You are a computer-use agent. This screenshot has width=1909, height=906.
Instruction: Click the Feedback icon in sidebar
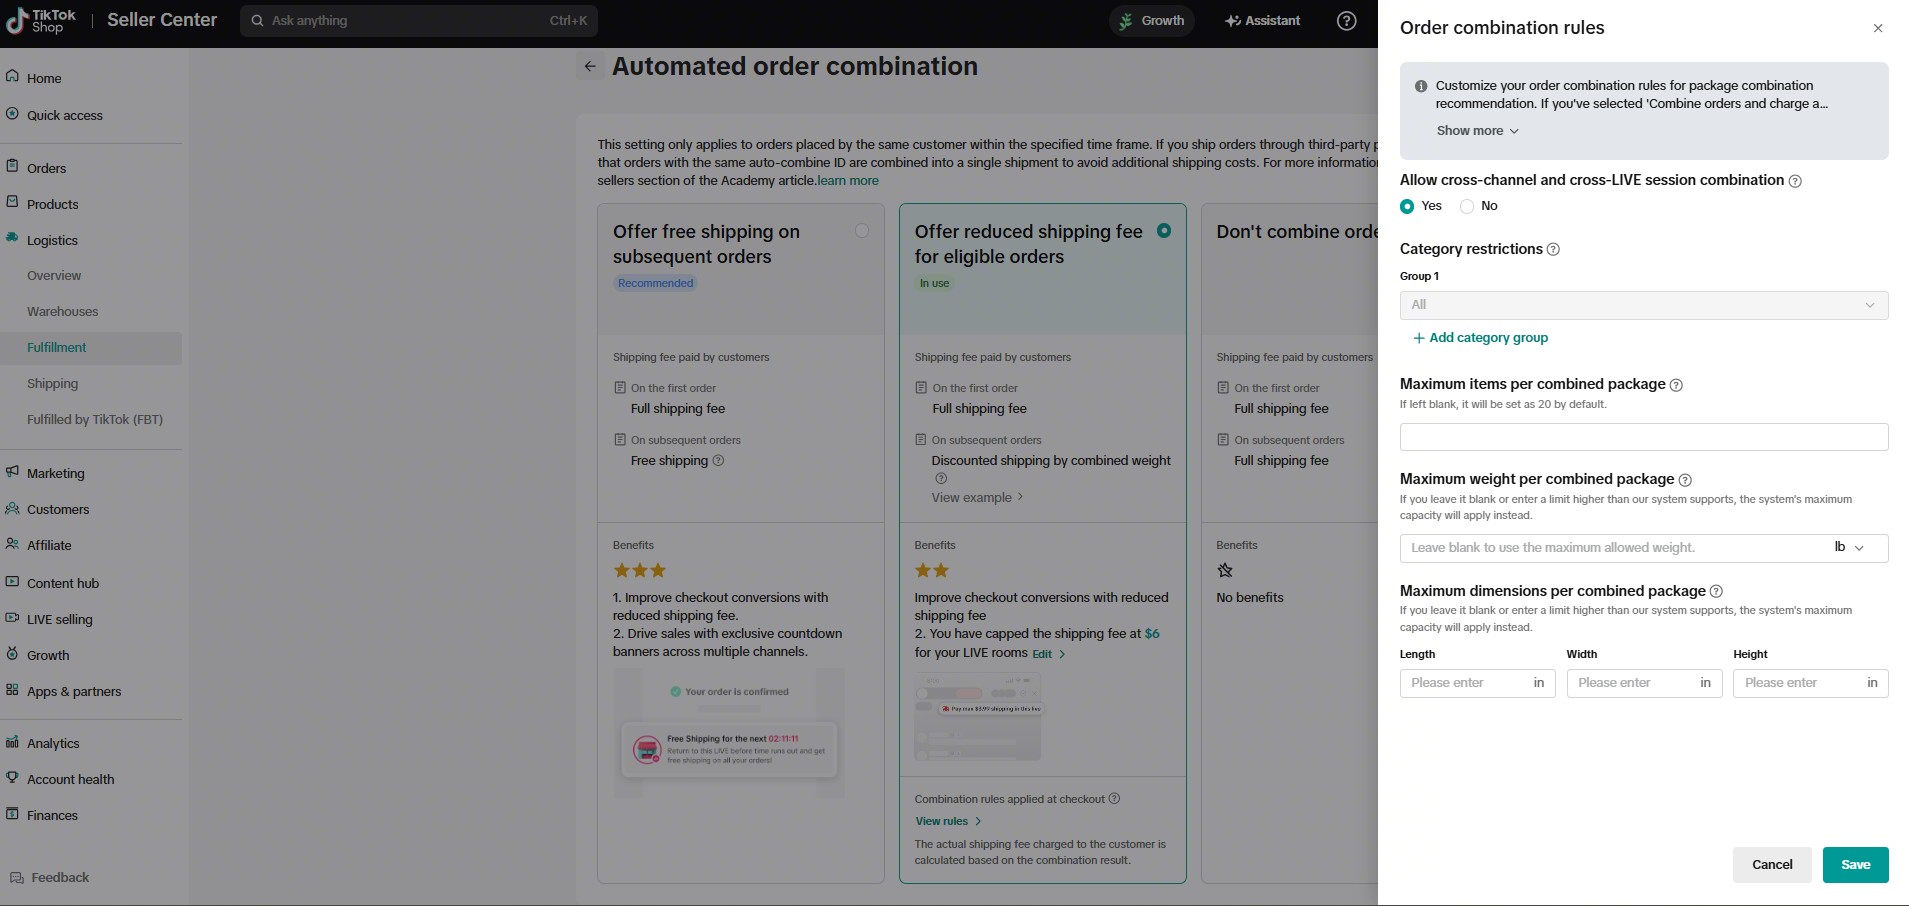17,877
